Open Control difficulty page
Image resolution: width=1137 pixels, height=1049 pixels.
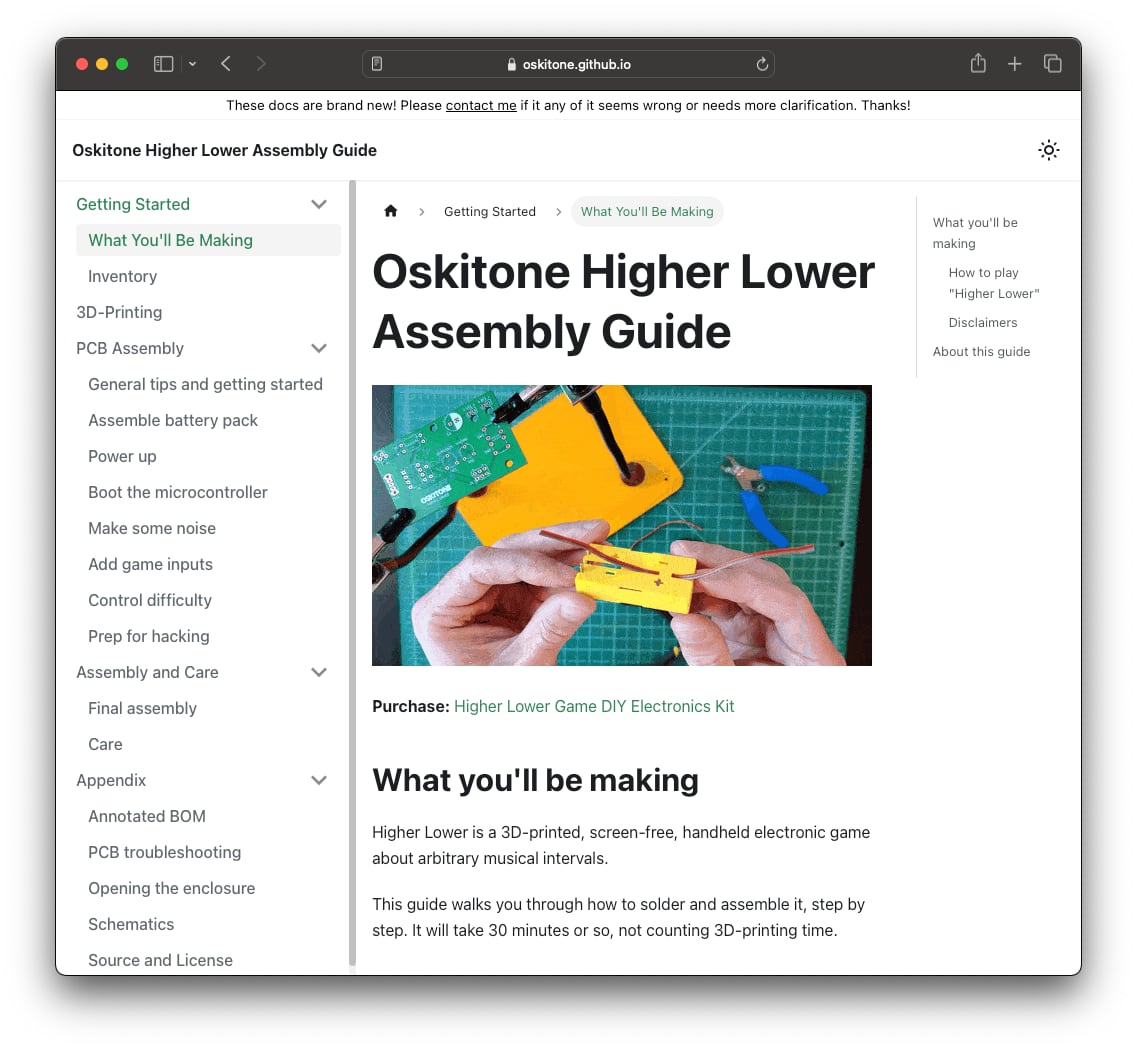click(150, 600)
